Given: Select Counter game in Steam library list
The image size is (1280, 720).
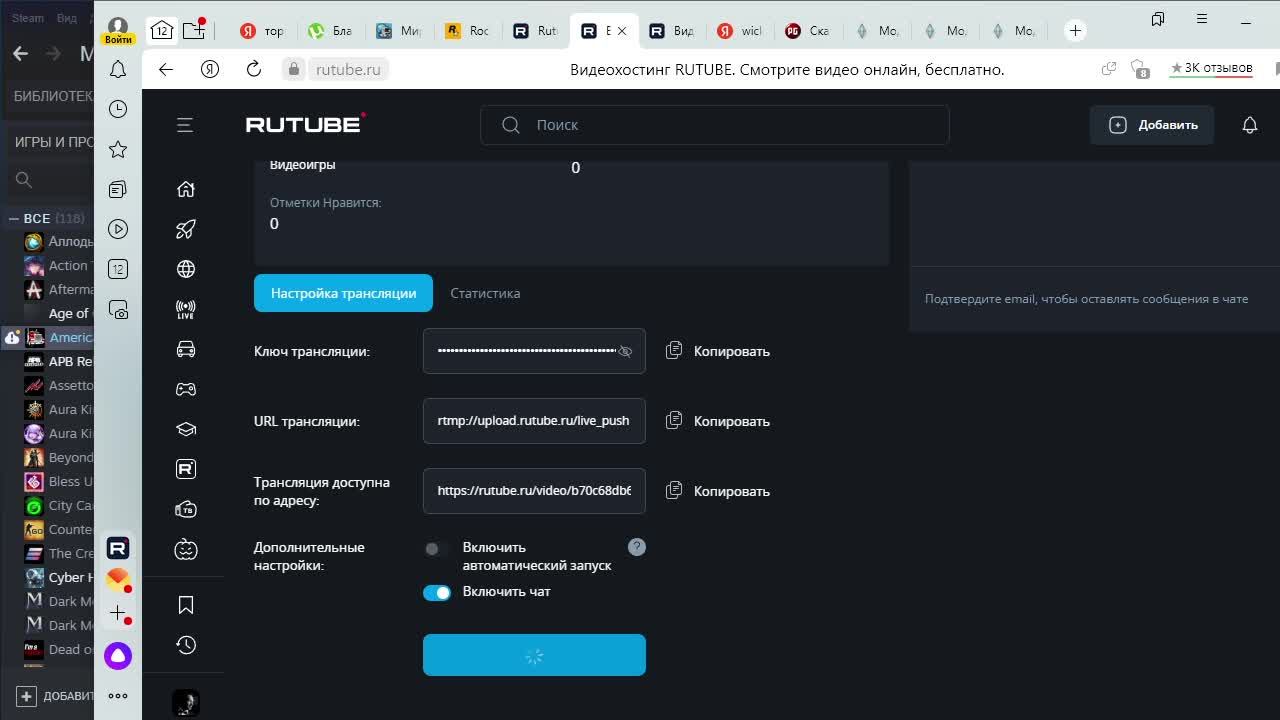Looking at the screenshot, I should pyautogui.click(x=59, y=529).
